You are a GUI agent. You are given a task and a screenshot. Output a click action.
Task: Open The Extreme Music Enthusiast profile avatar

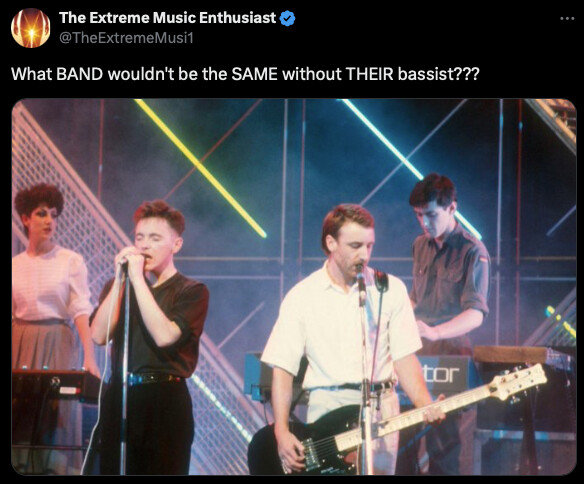(x=31, y=28)
